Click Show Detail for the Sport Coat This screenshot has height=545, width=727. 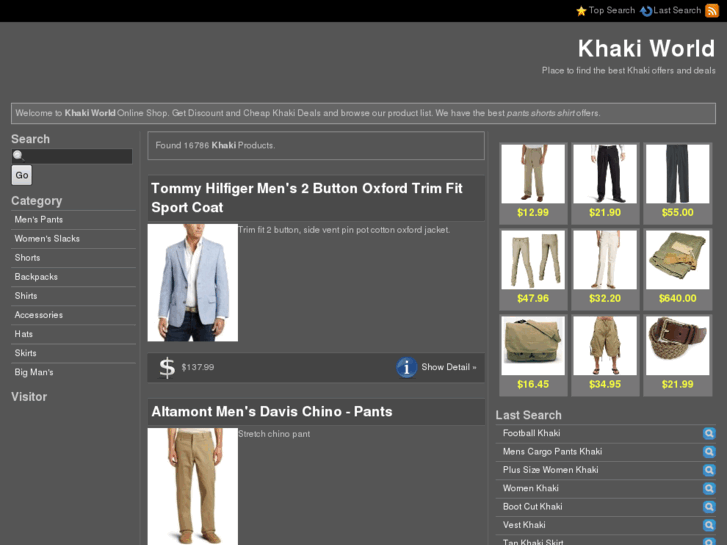point(448,367)
